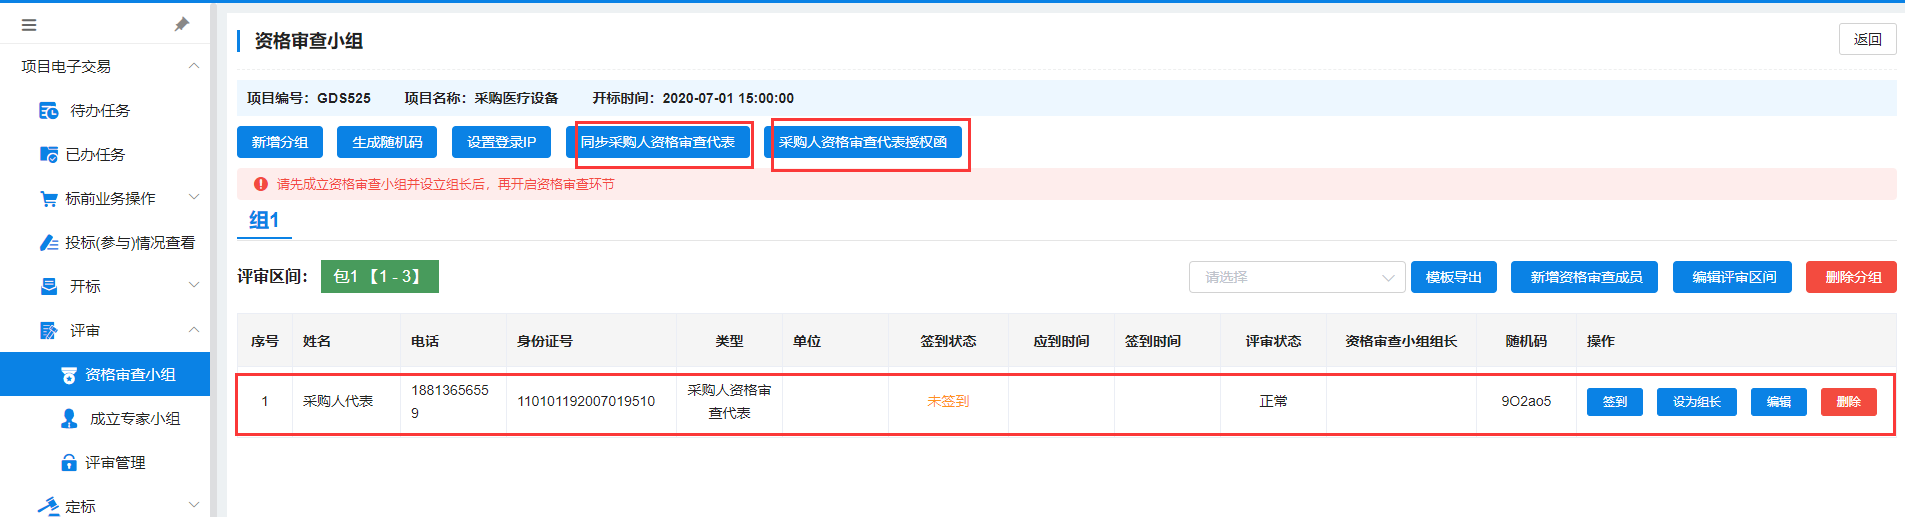The image size is (1905, 517).
Task: Click the 返回 button
Action: pos(1866,39)
